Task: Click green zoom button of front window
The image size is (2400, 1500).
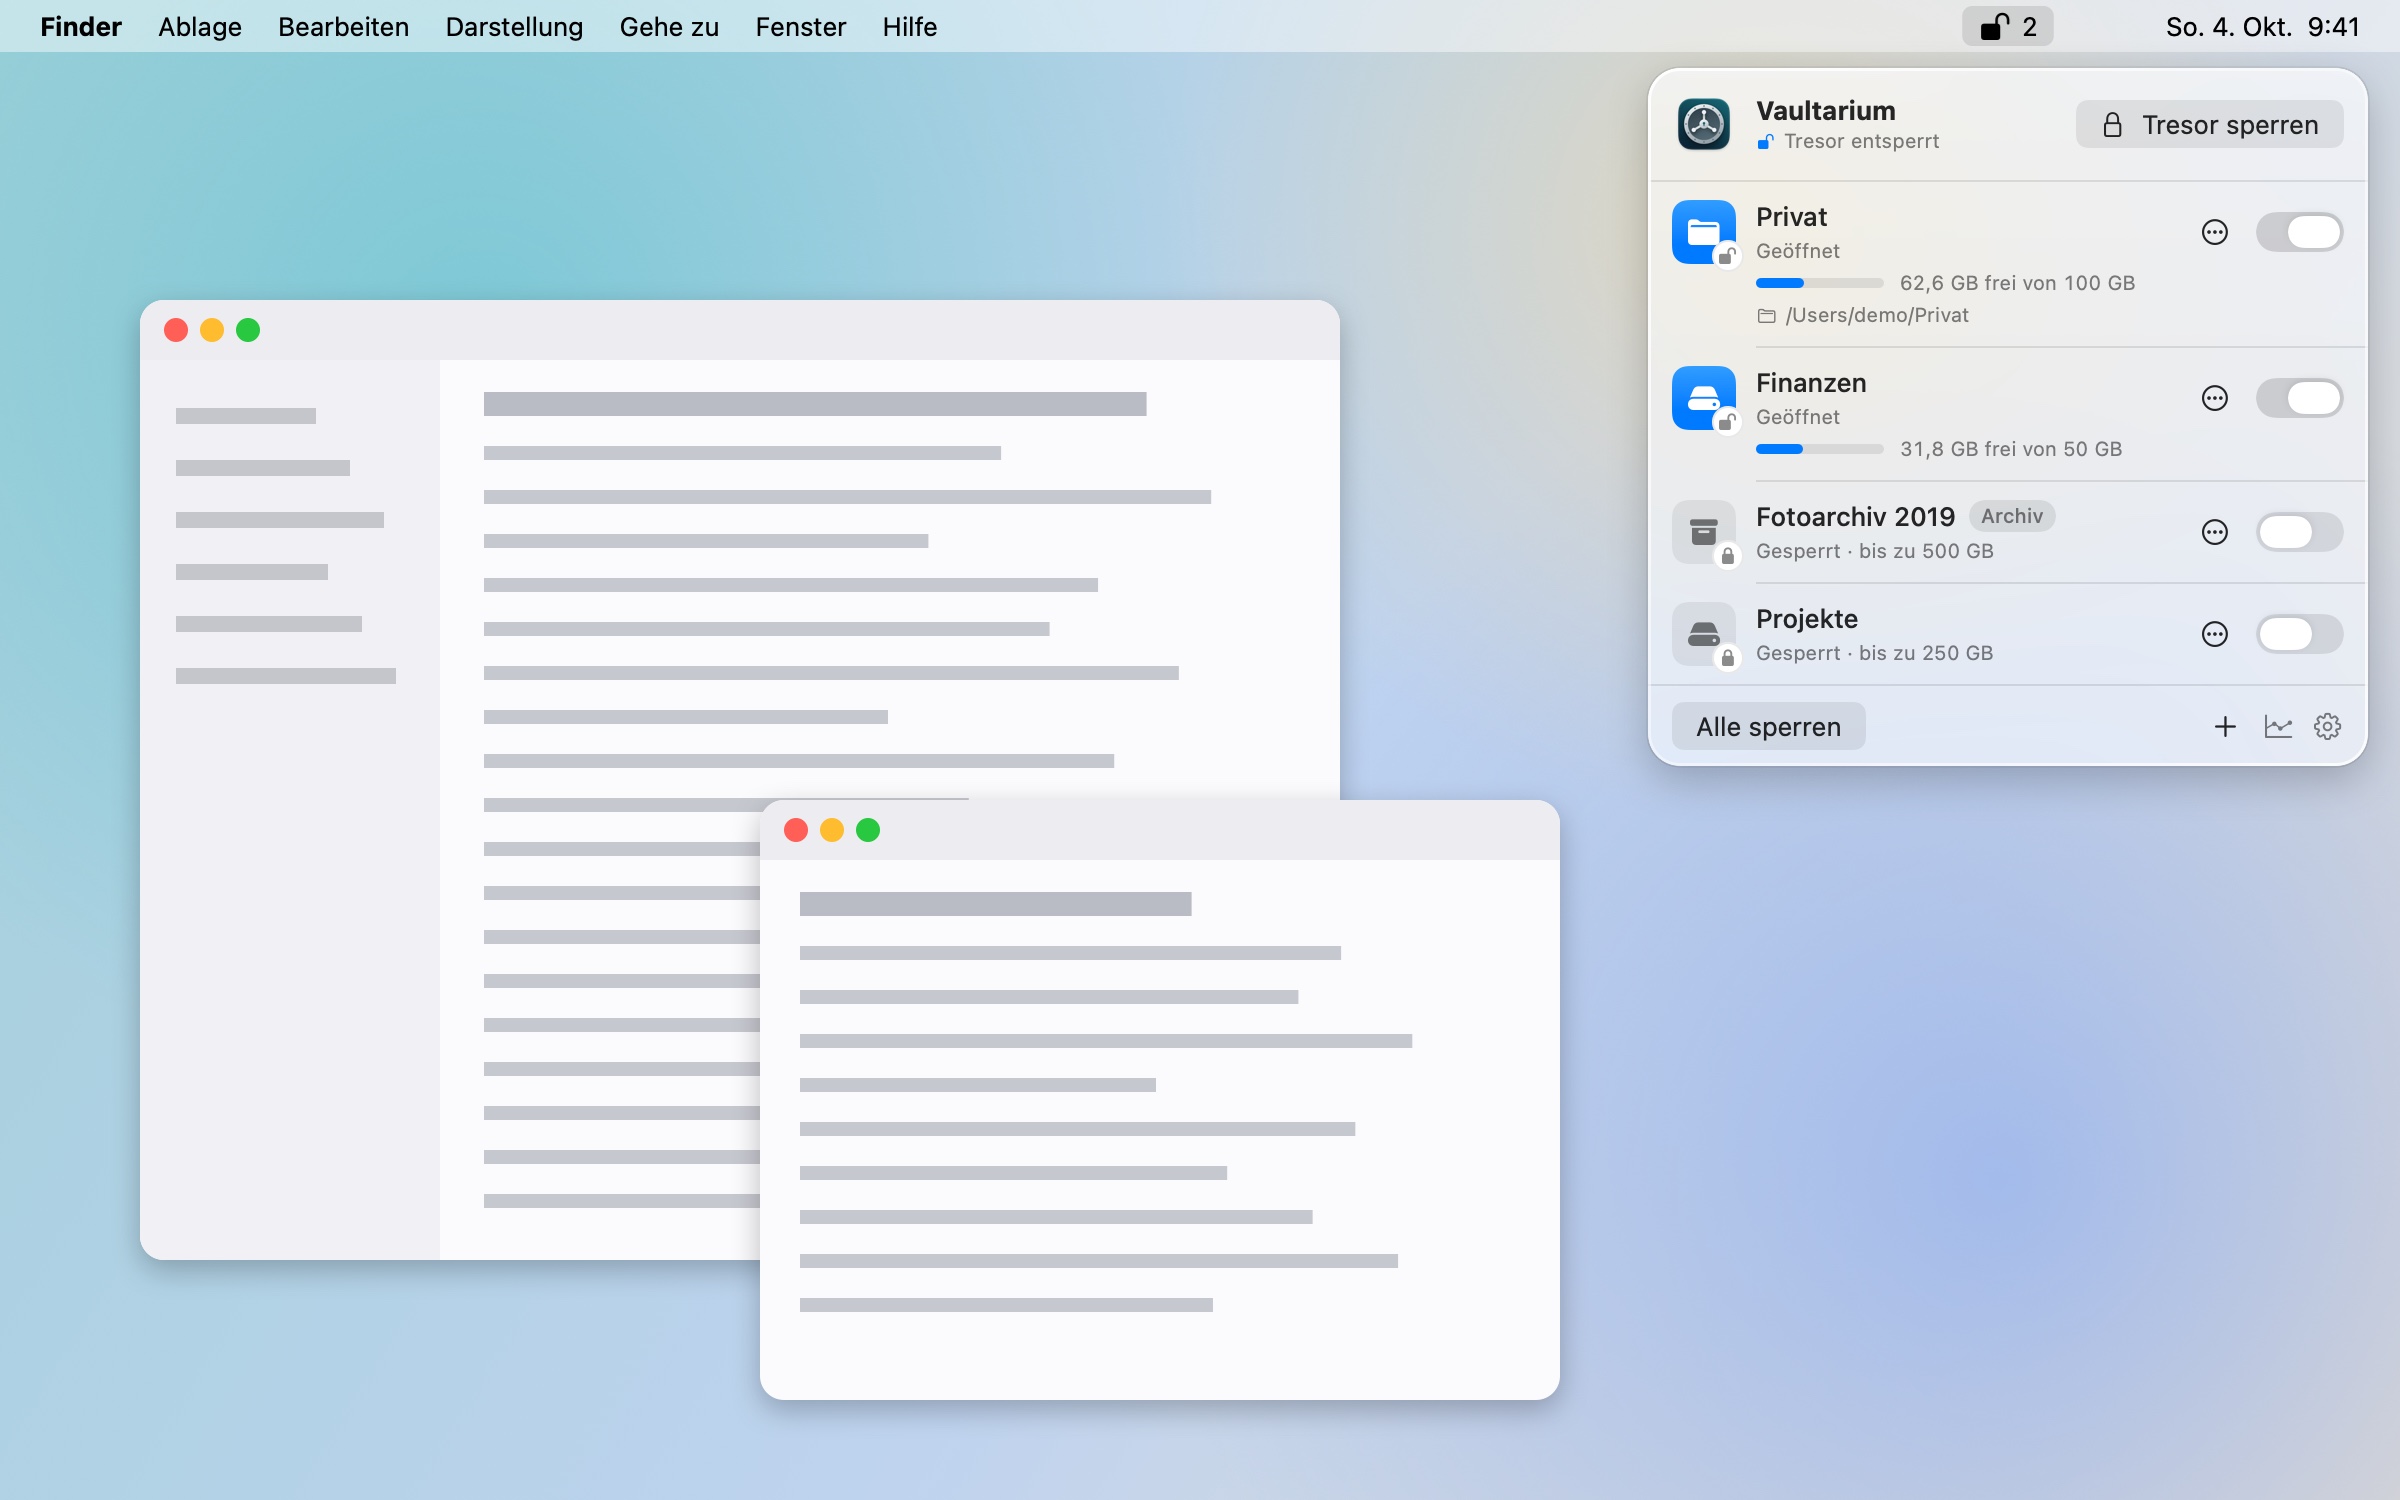Action: (868, 830)
